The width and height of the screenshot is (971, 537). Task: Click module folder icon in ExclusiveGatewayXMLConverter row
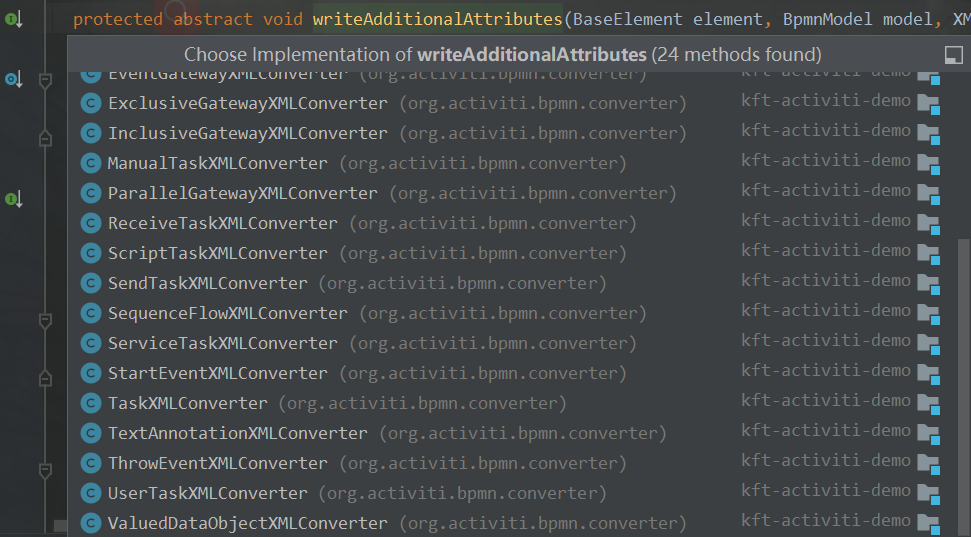(929, 104)
